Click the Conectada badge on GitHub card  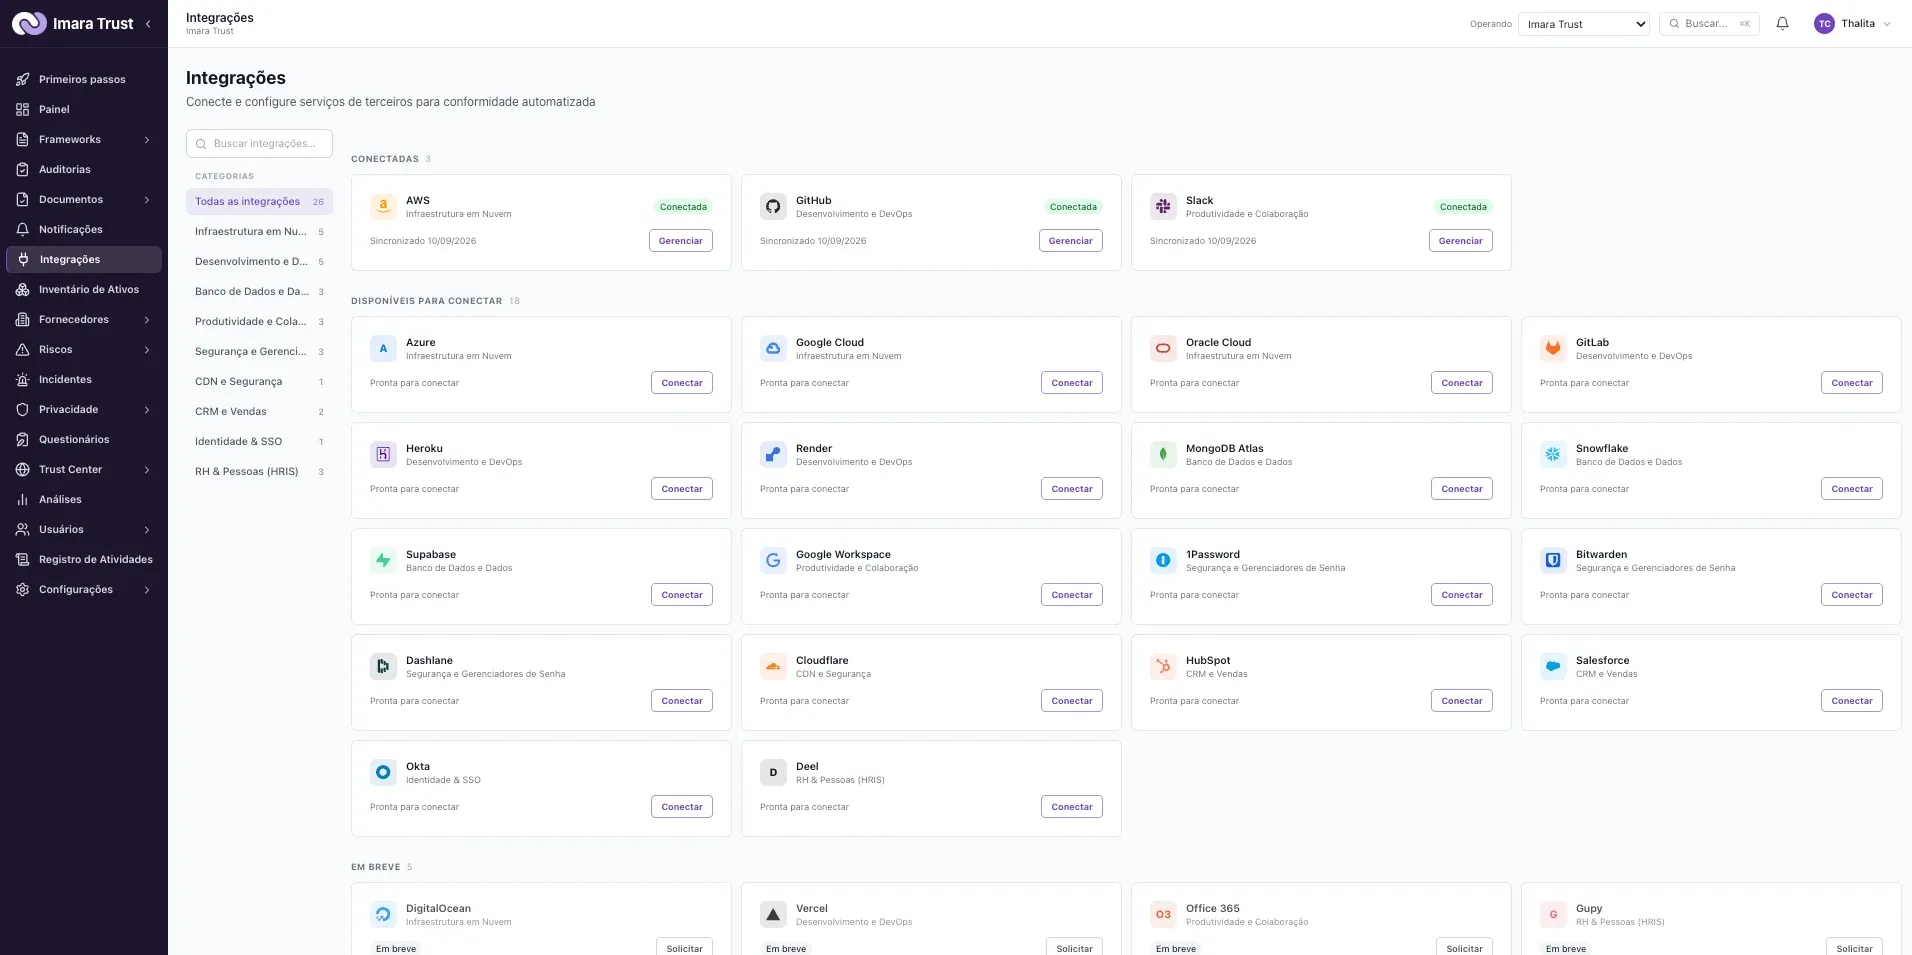pyautogui.click(x=1073, y=207)
